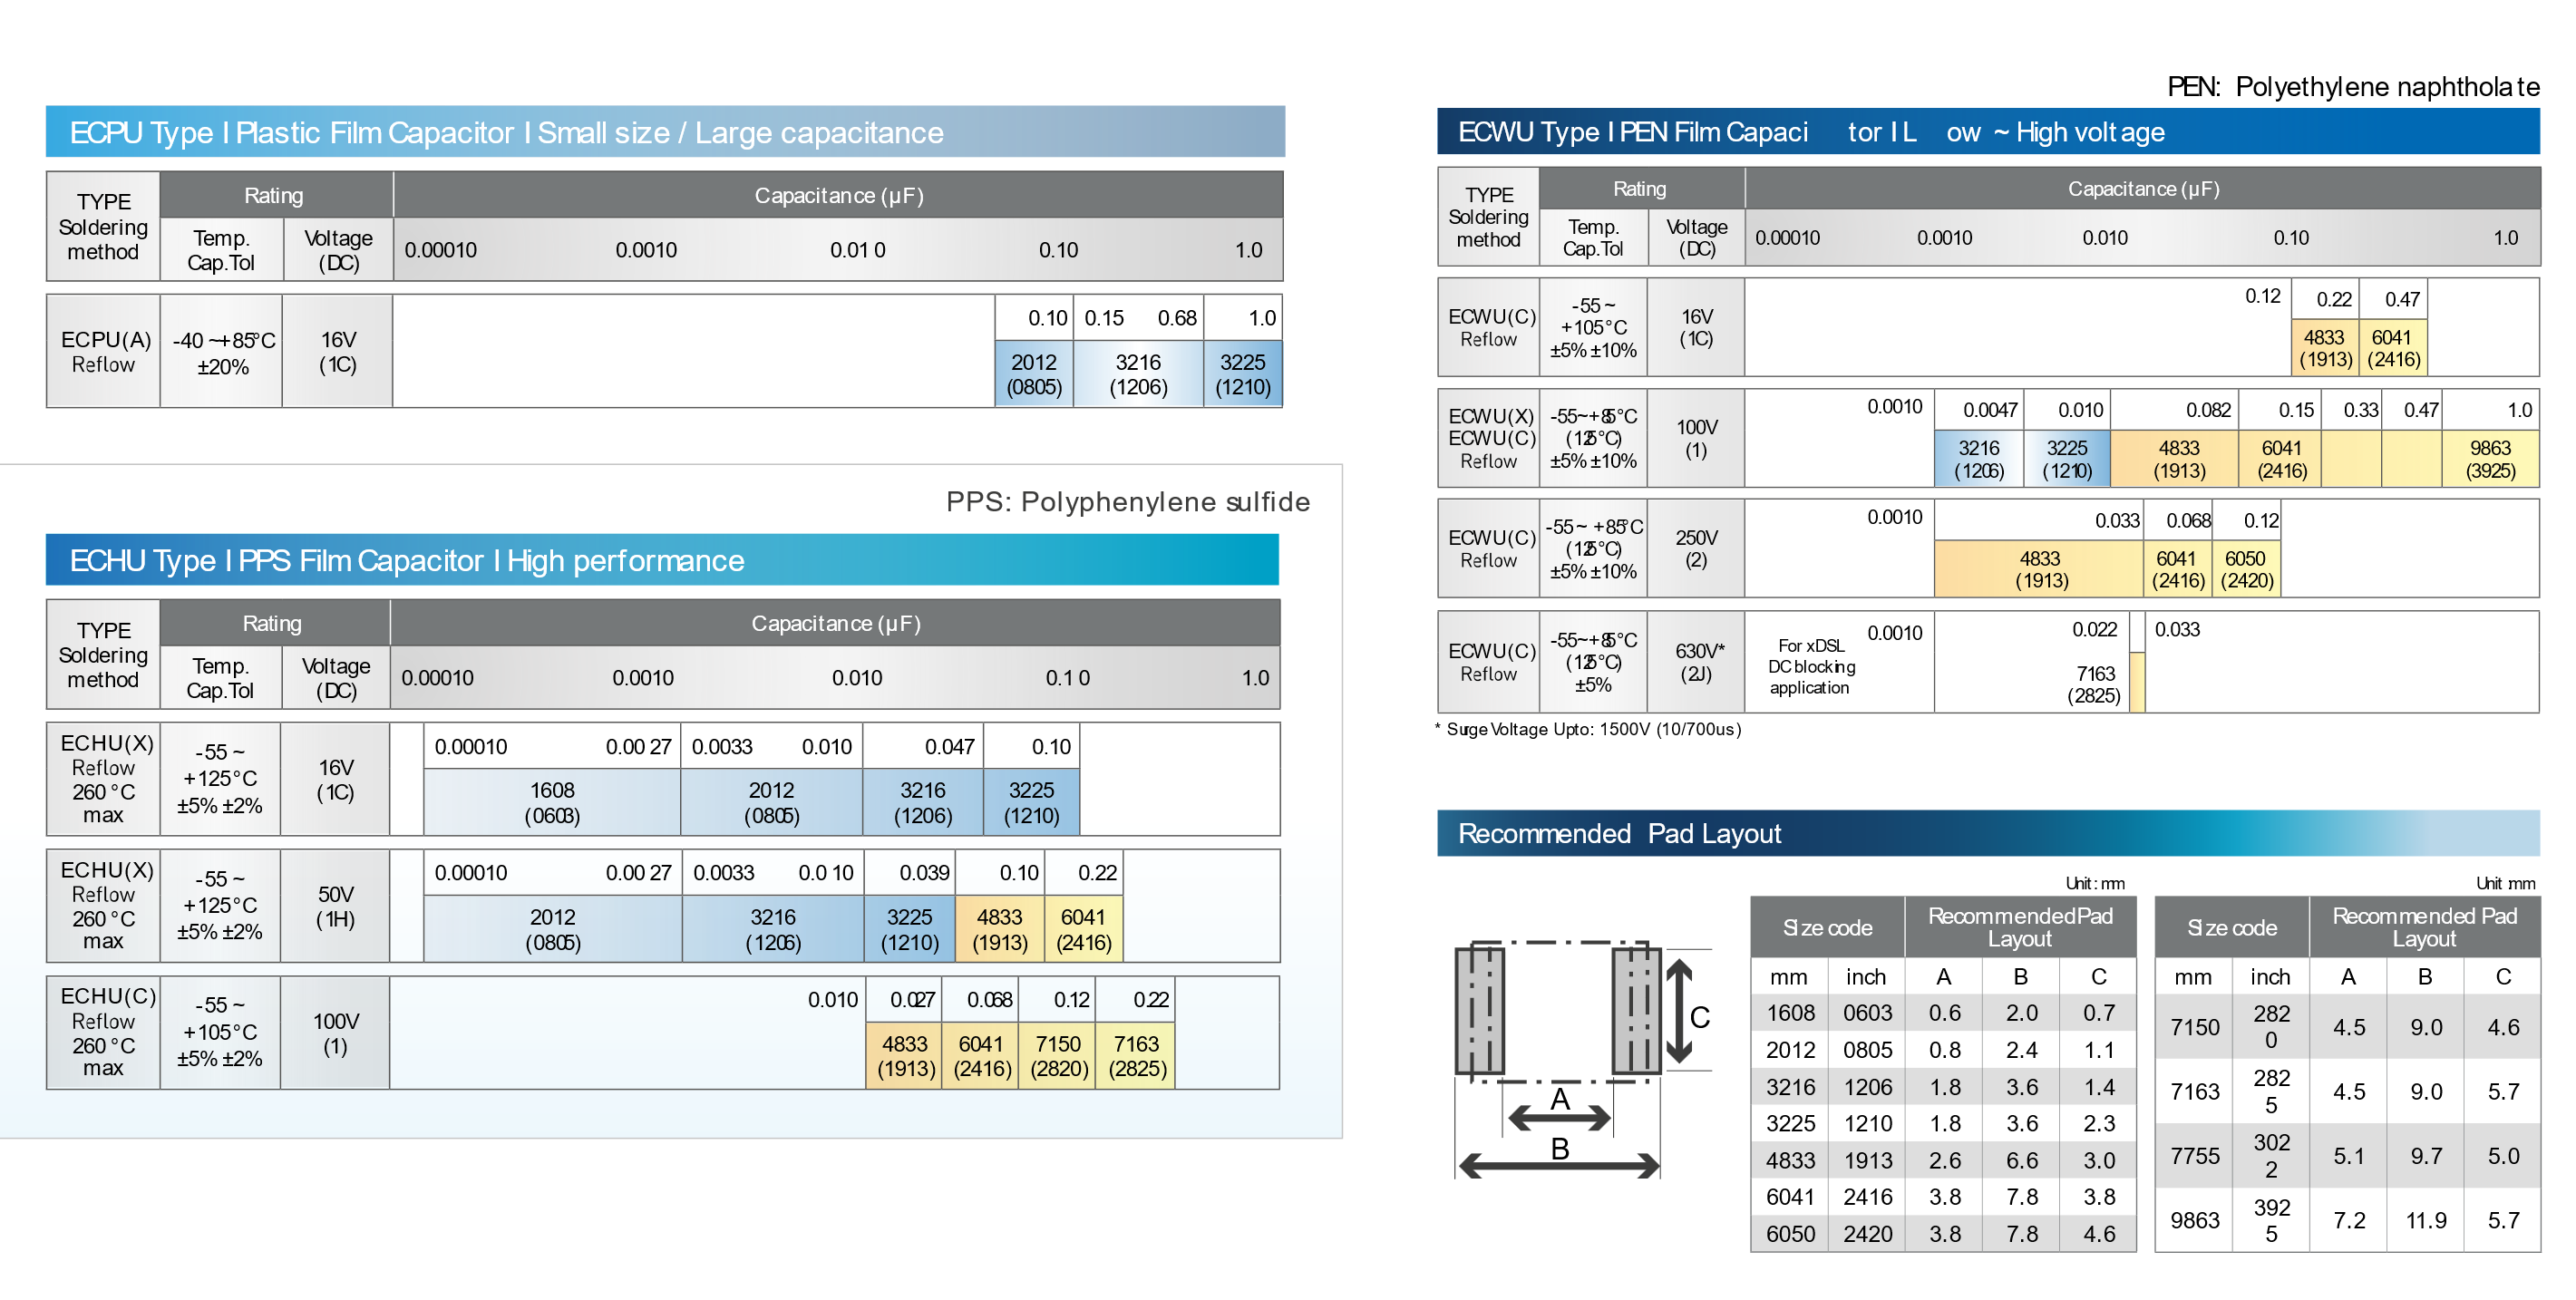Click the Surge Voltage footnote text
This screenshot has width=2576, height=1300.
coord(1588,730)
